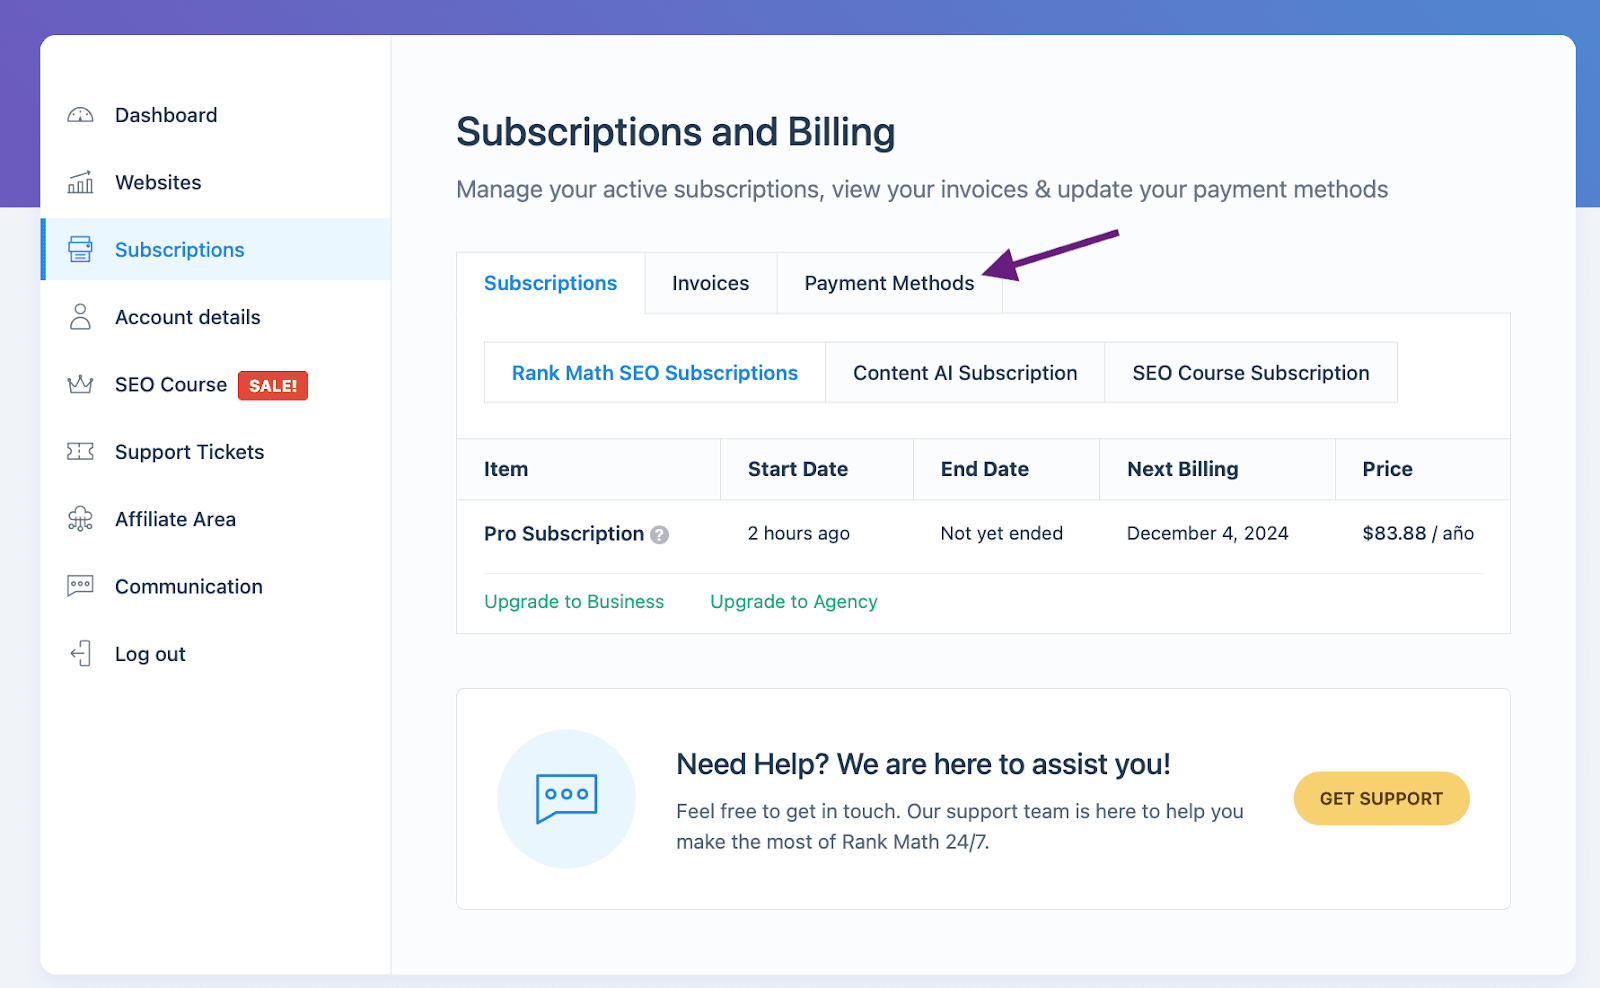Viewport: 1600px width, 988px height.
Task: Click the Communication chat icon
Action: 80,586
